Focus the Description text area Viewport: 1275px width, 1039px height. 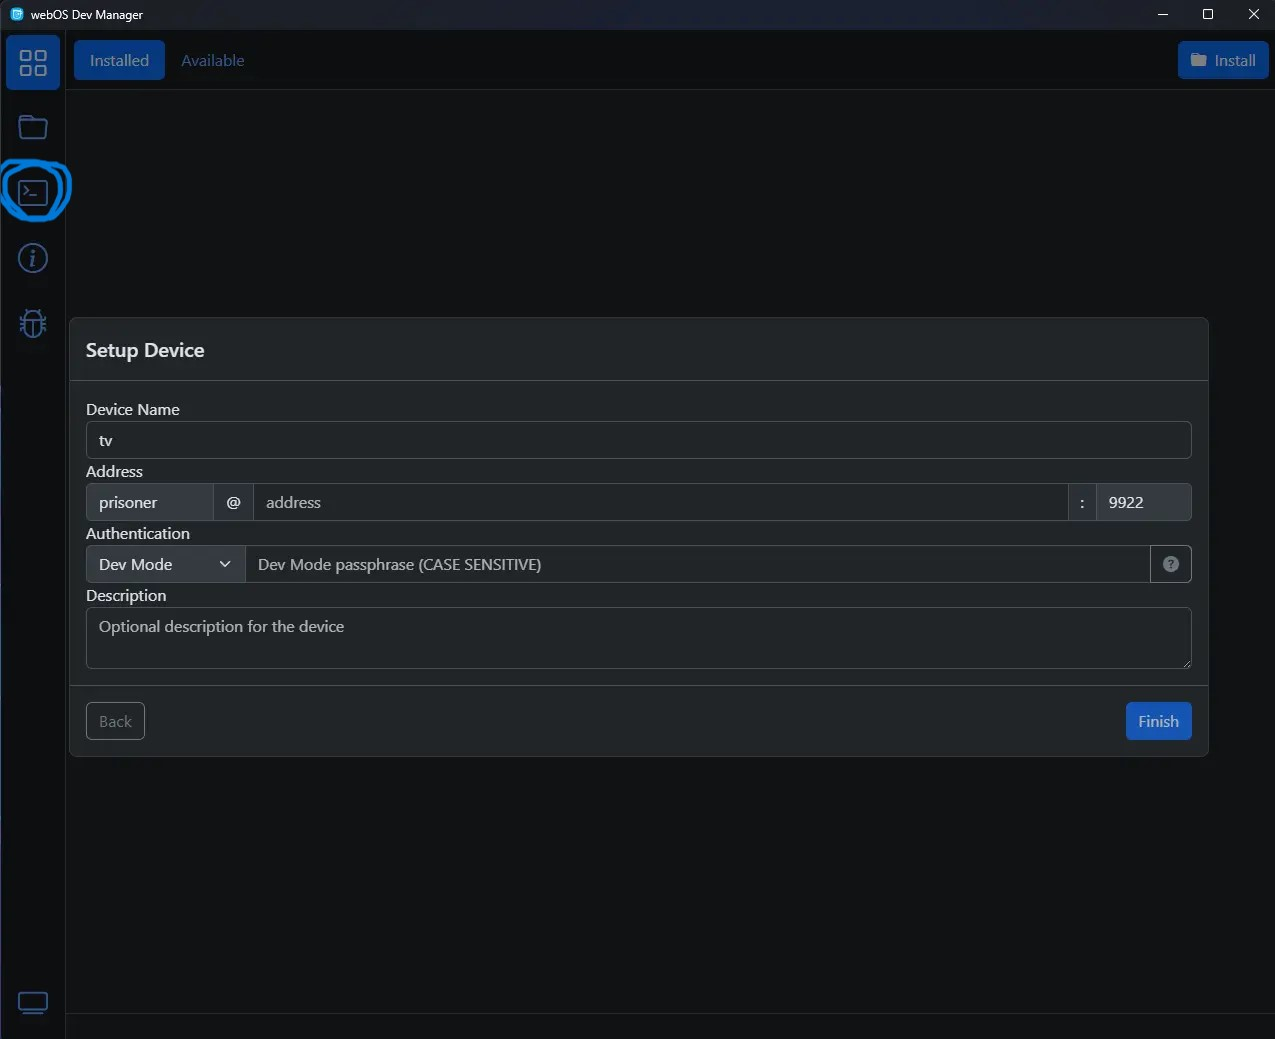pos(638,638)
